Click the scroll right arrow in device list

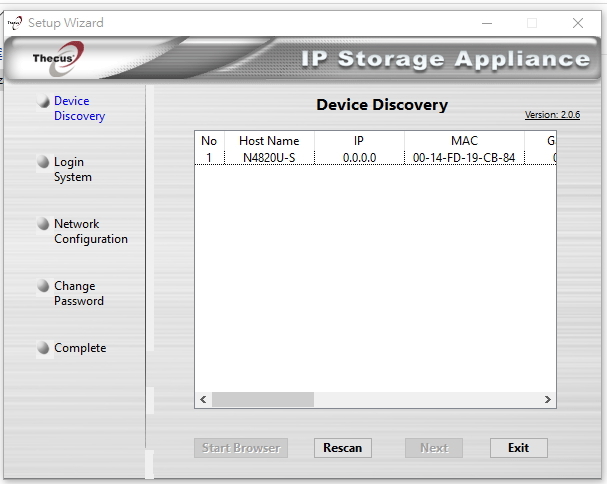point(547,399)
